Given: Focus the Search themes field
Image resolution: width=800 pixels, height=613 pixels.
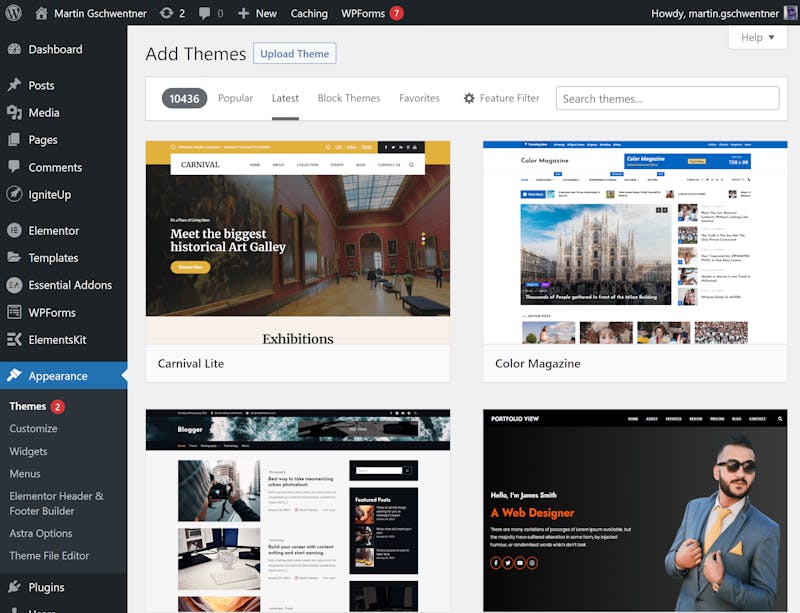Looking at the screenshot, I should coord(667,98).
